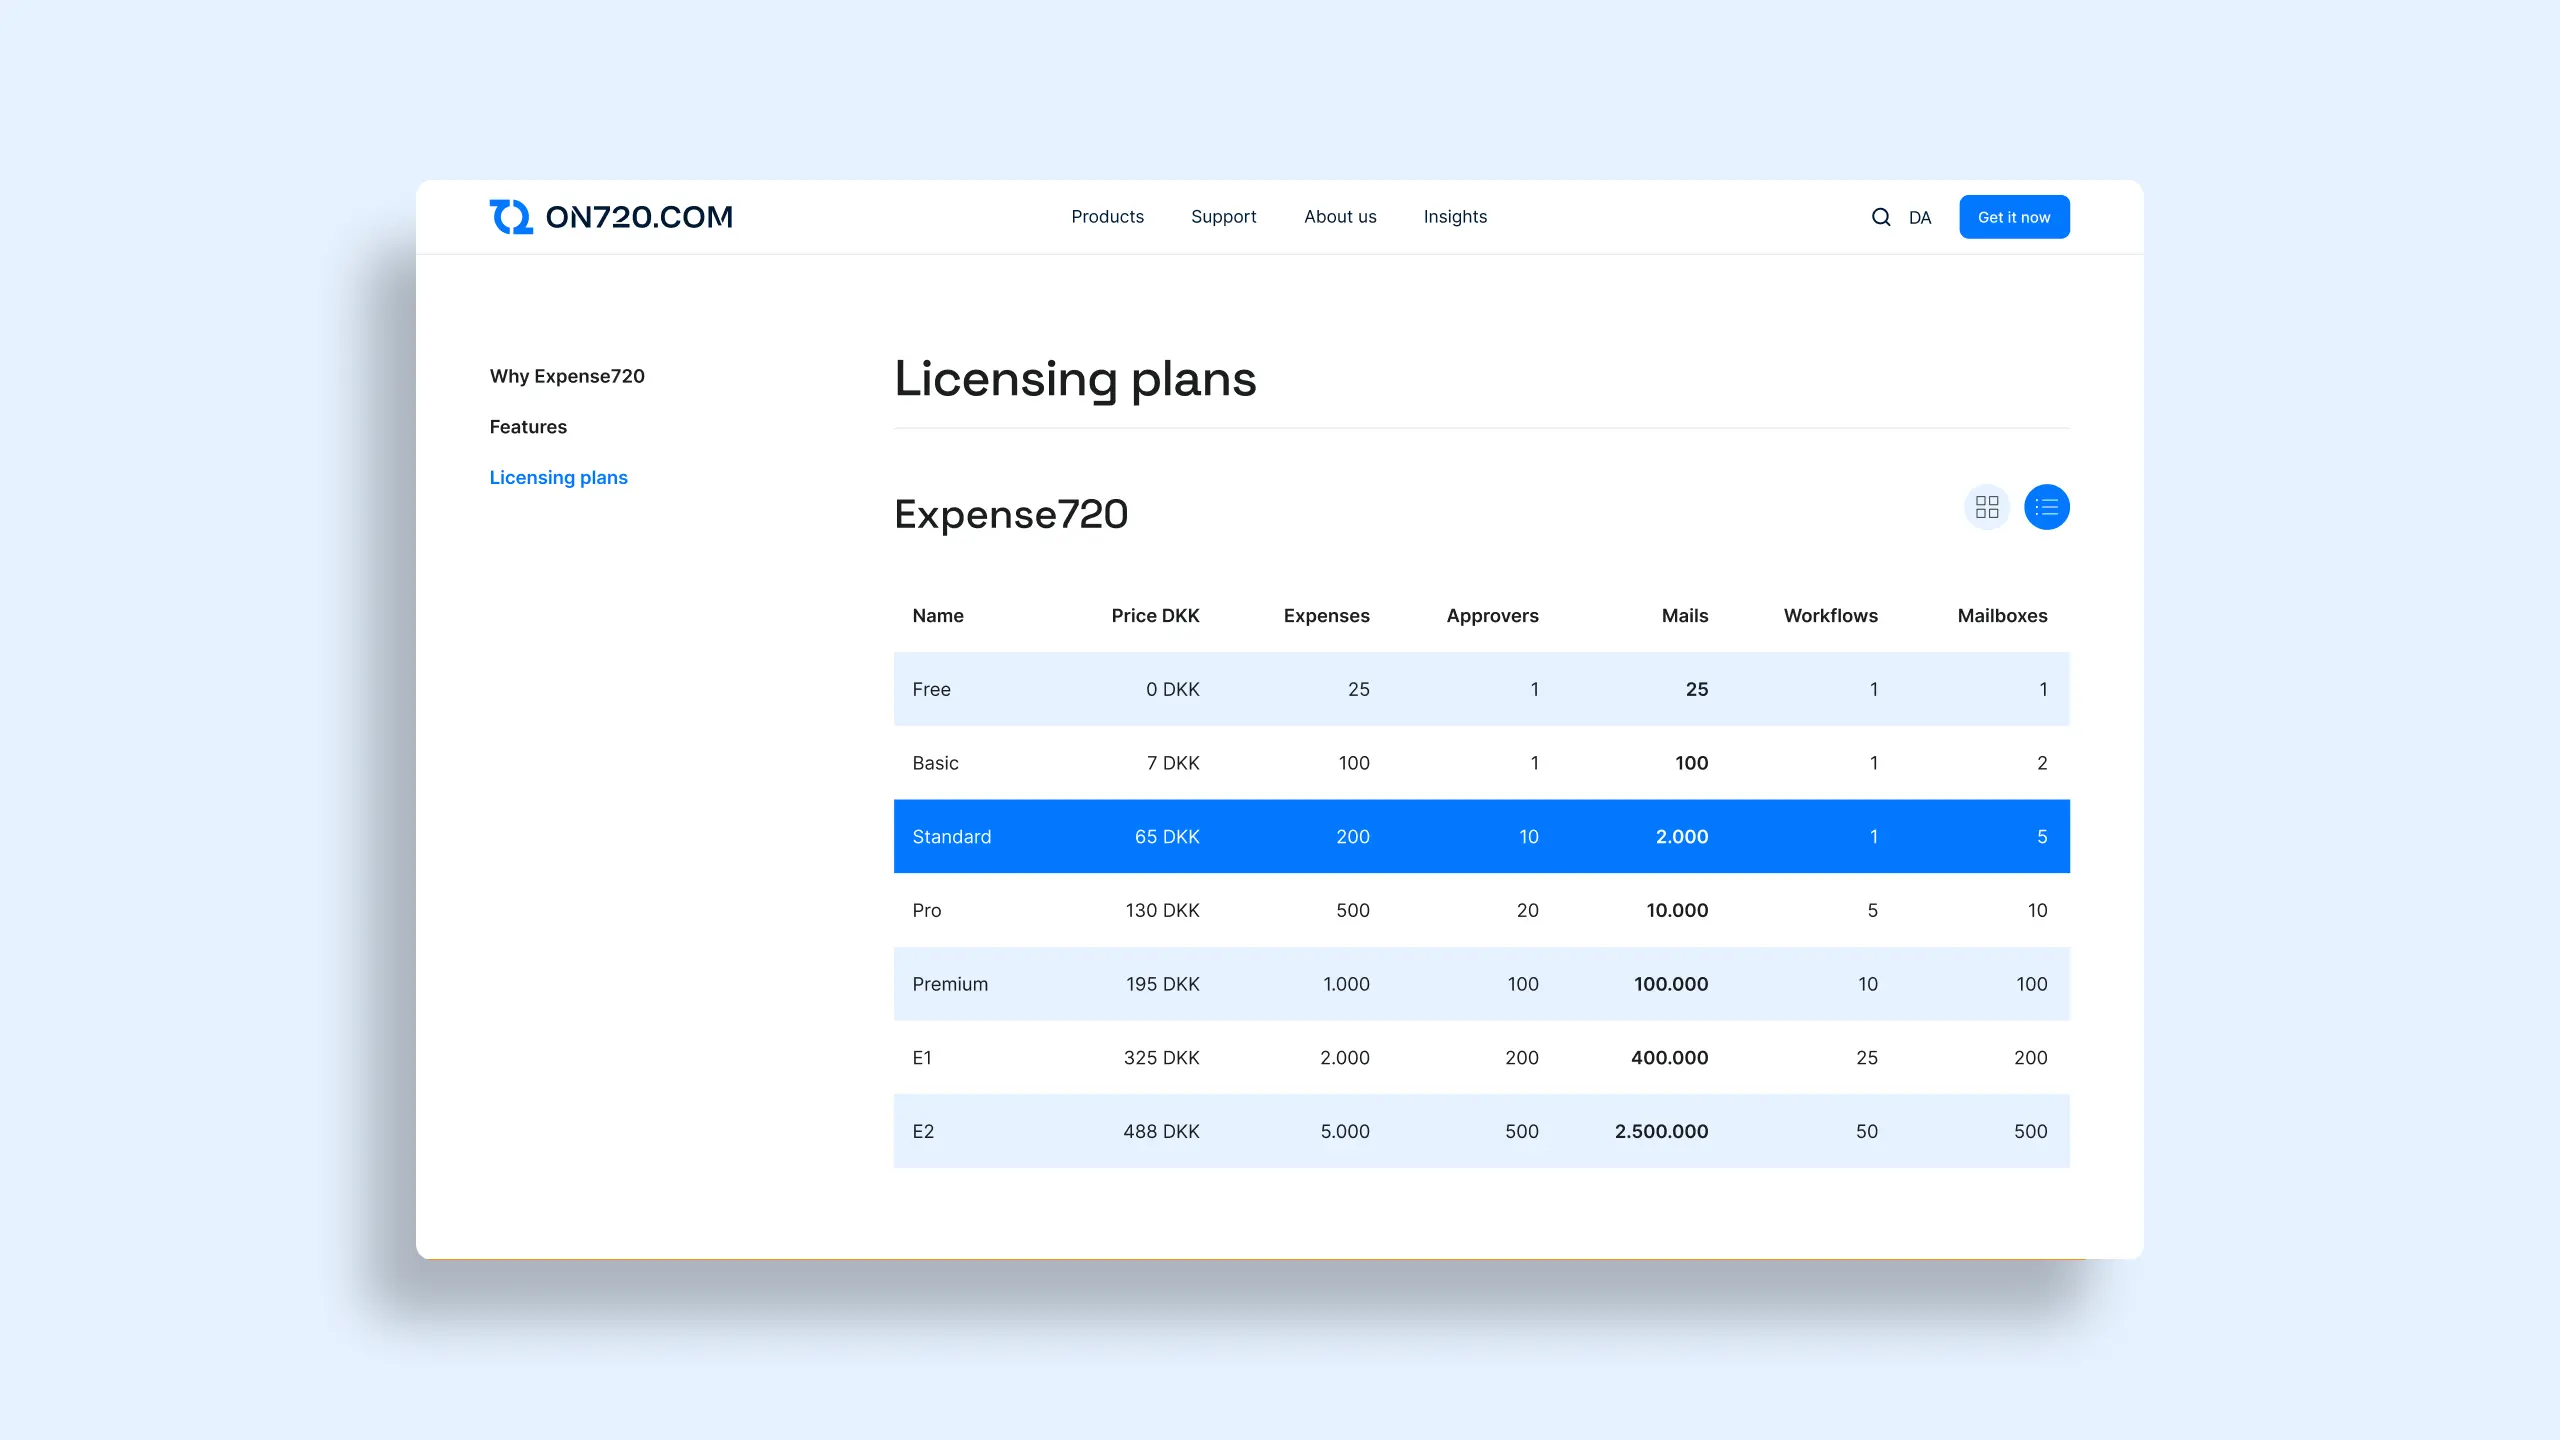Open the Support menu
The image size is (2560, 1440).
[x=1223, y=217]
